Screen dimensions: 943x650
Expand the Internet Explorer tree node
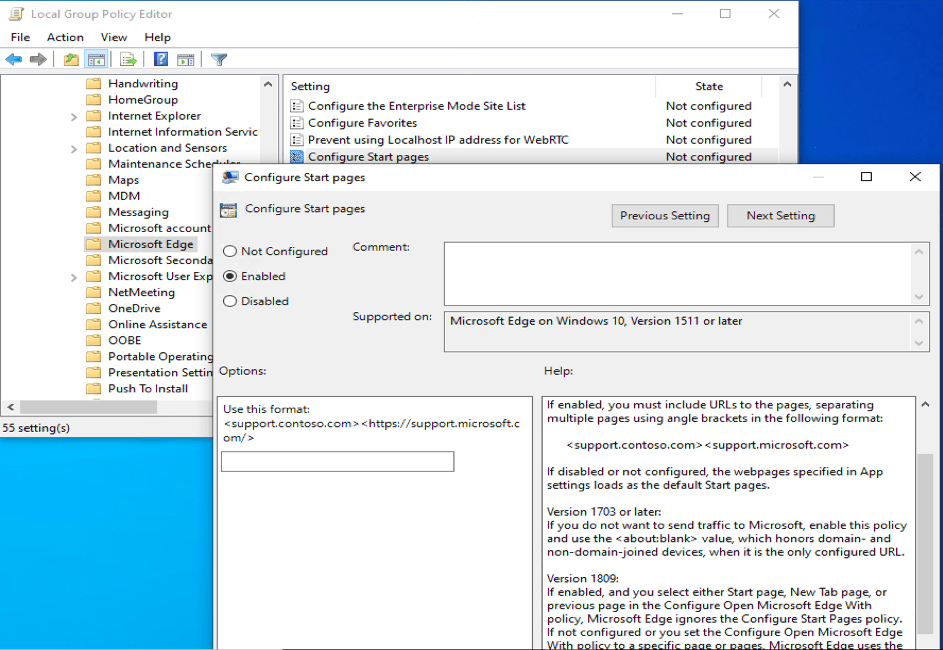[73, 117]
